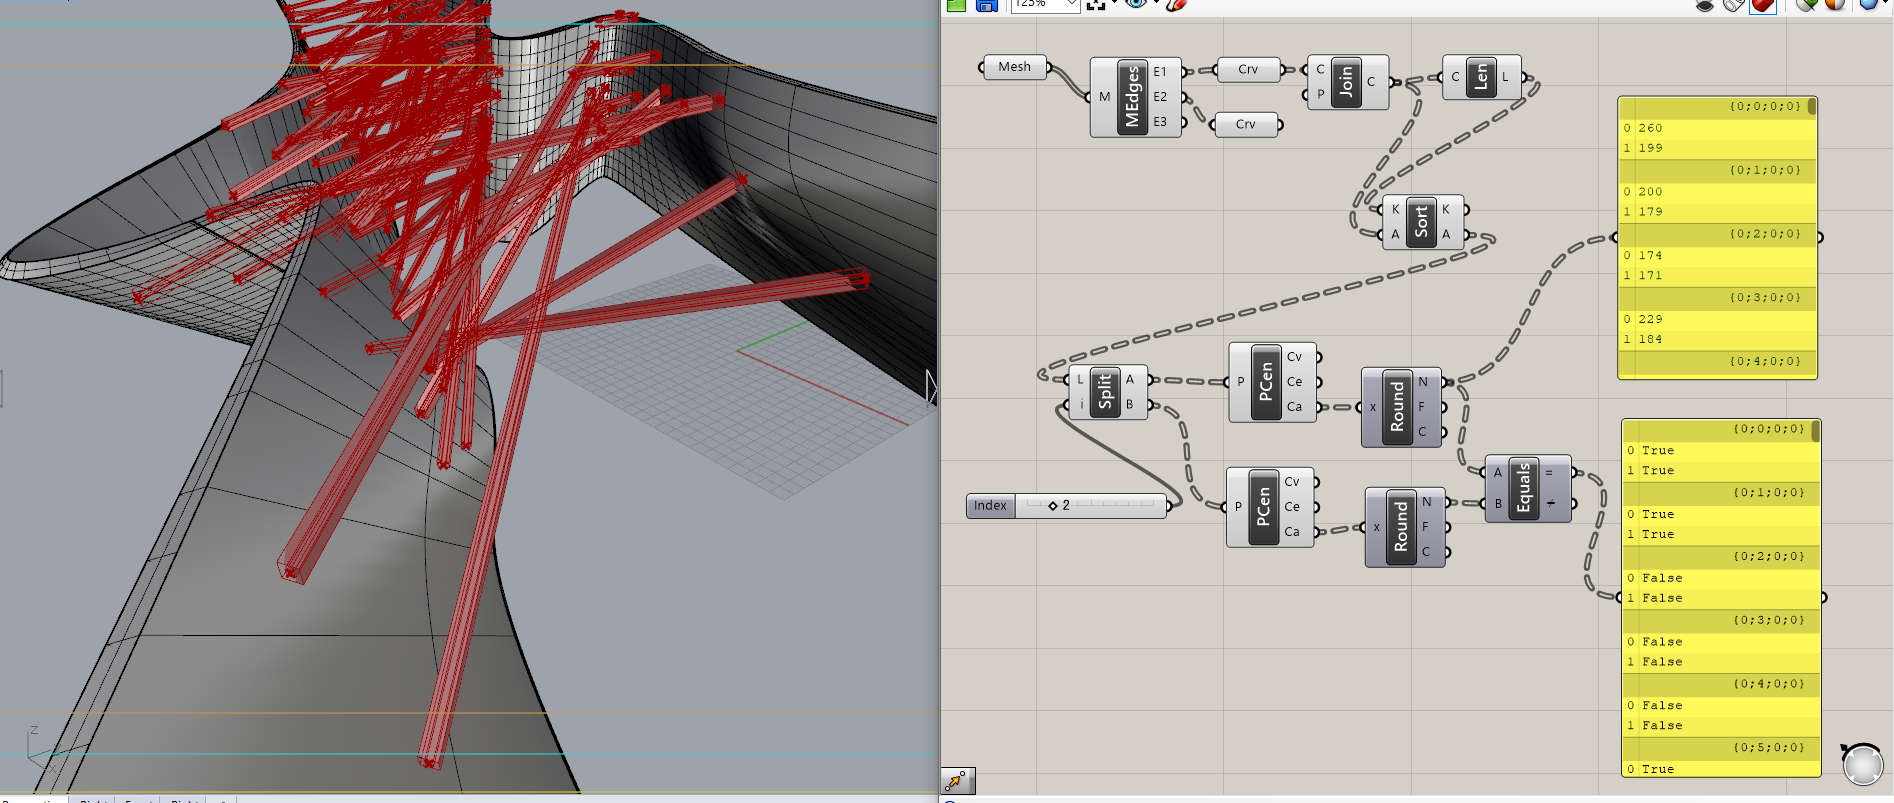Click the value 260 in the numbers panel

click(1650, 128)
